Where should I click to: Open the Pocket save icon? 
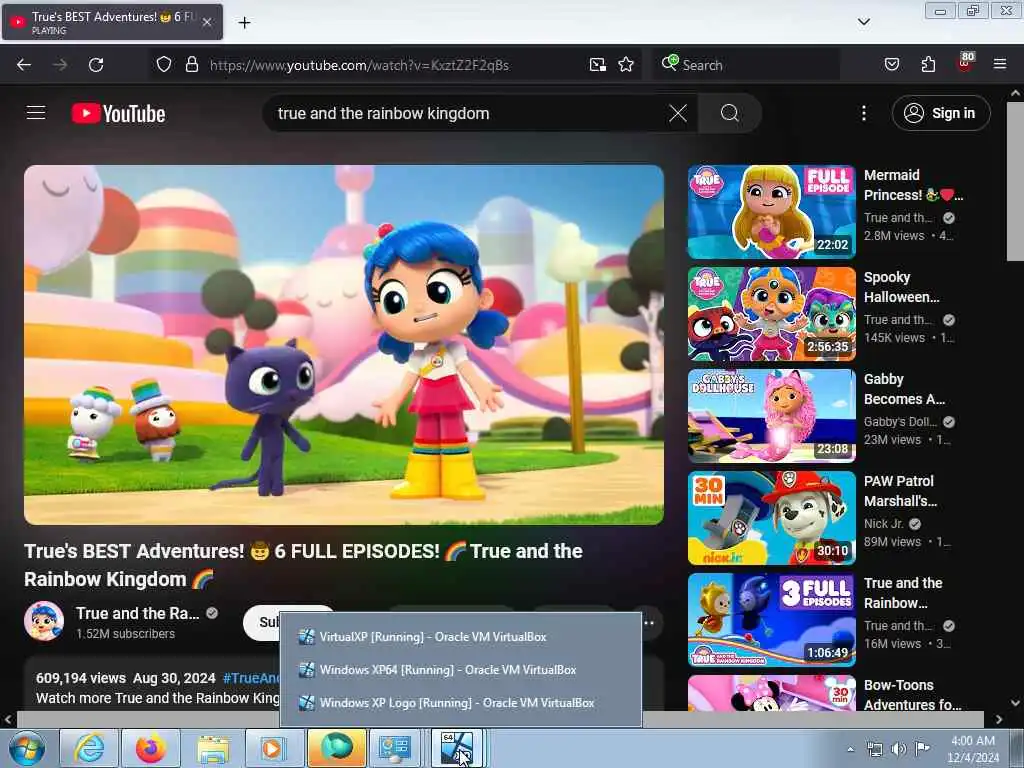point(891,64)
